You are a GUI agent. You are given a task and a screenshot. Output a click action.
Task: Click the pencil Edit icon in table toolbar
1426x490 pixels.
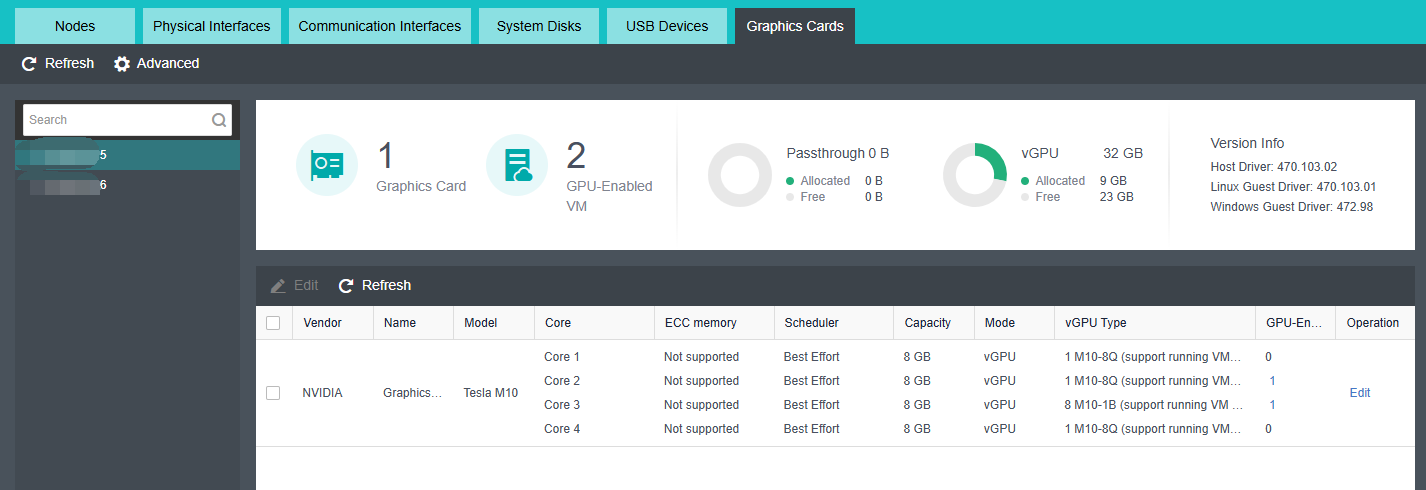(x=278, y=286)
